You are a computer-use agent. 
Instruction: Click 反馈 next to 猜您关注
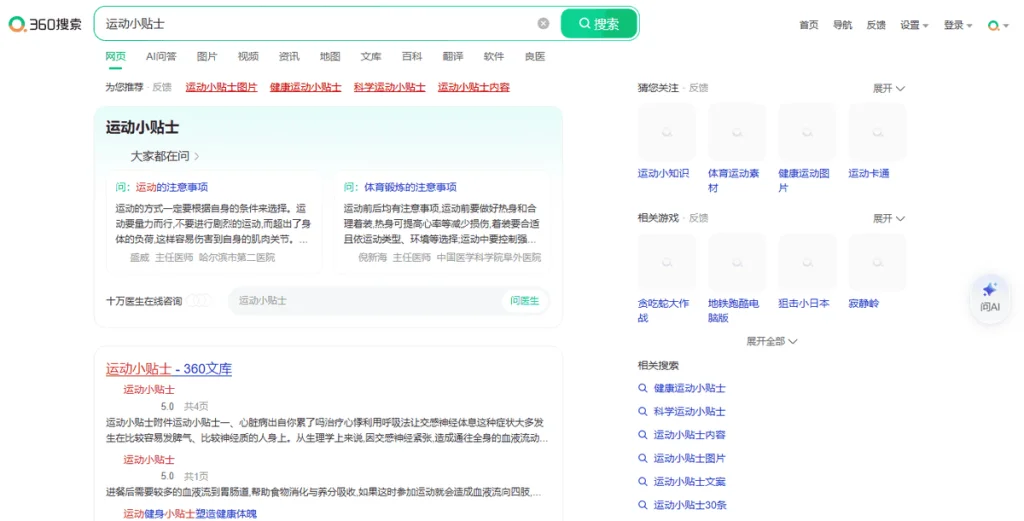click(699, 87)
